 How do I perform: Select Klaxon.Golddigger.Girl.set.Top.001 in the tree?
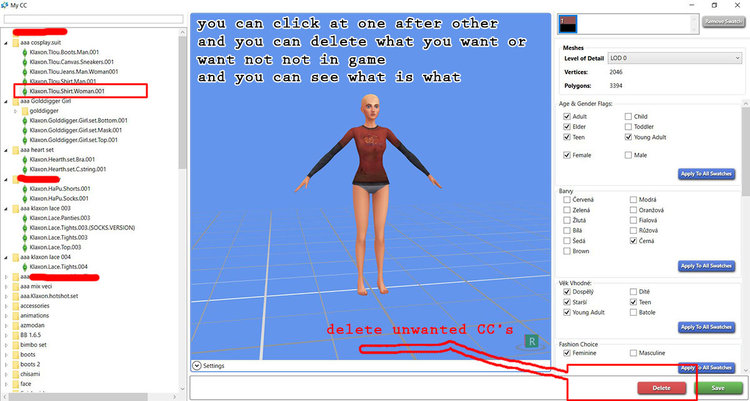click(x=73, y=140)
